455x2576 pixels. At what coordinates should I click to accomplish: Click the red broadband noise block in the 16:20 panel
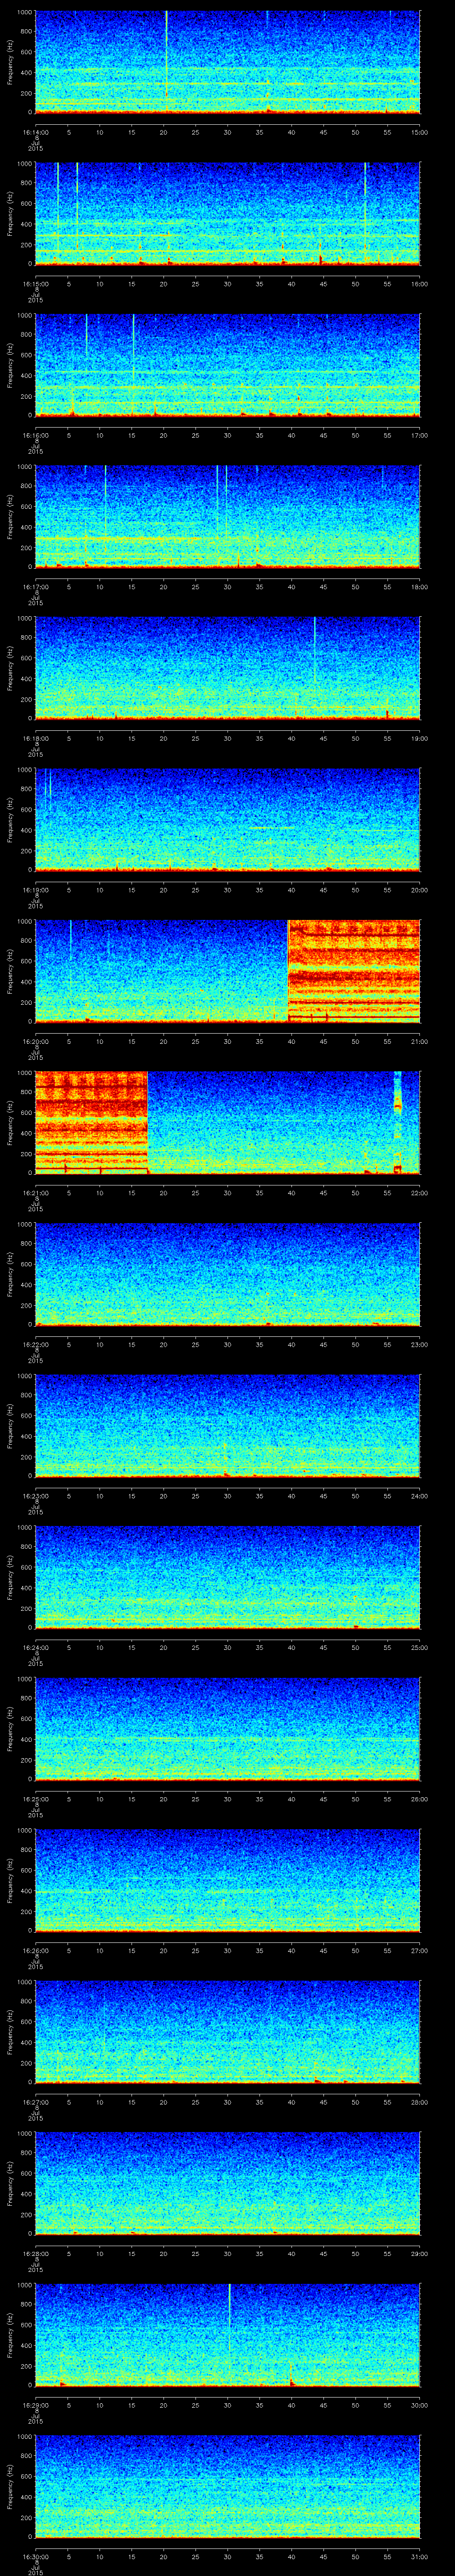pyautogui.click(x=354, y=972)
